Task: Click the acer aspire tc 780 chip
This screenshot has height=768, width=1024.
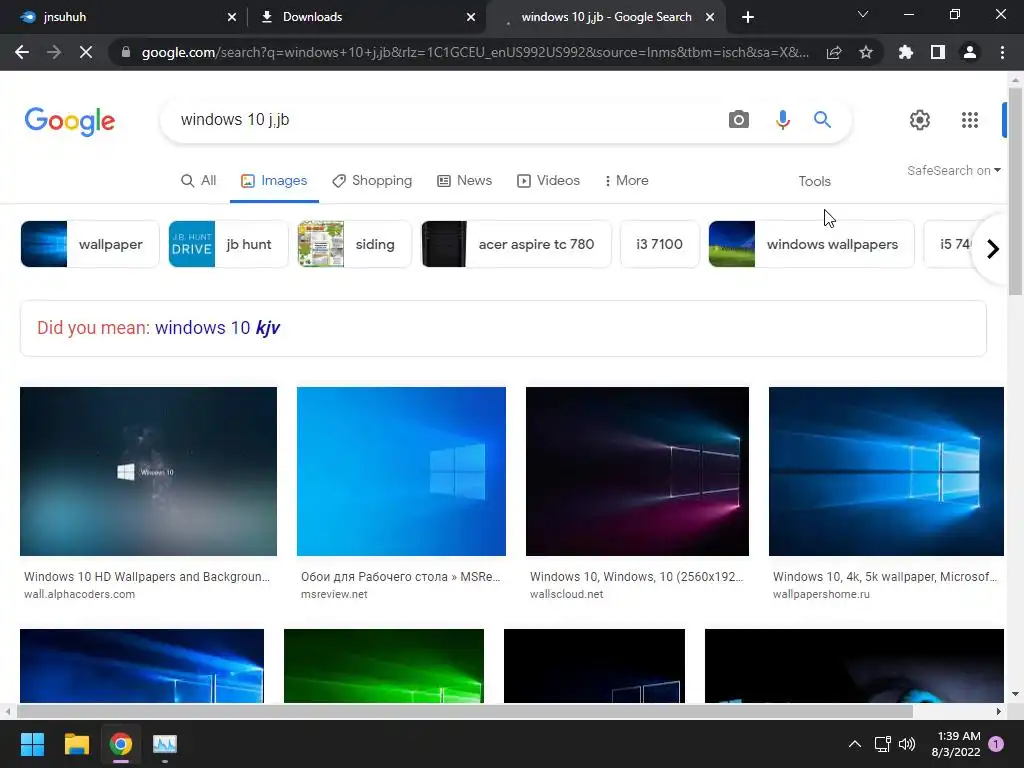Action: (516, 244)
